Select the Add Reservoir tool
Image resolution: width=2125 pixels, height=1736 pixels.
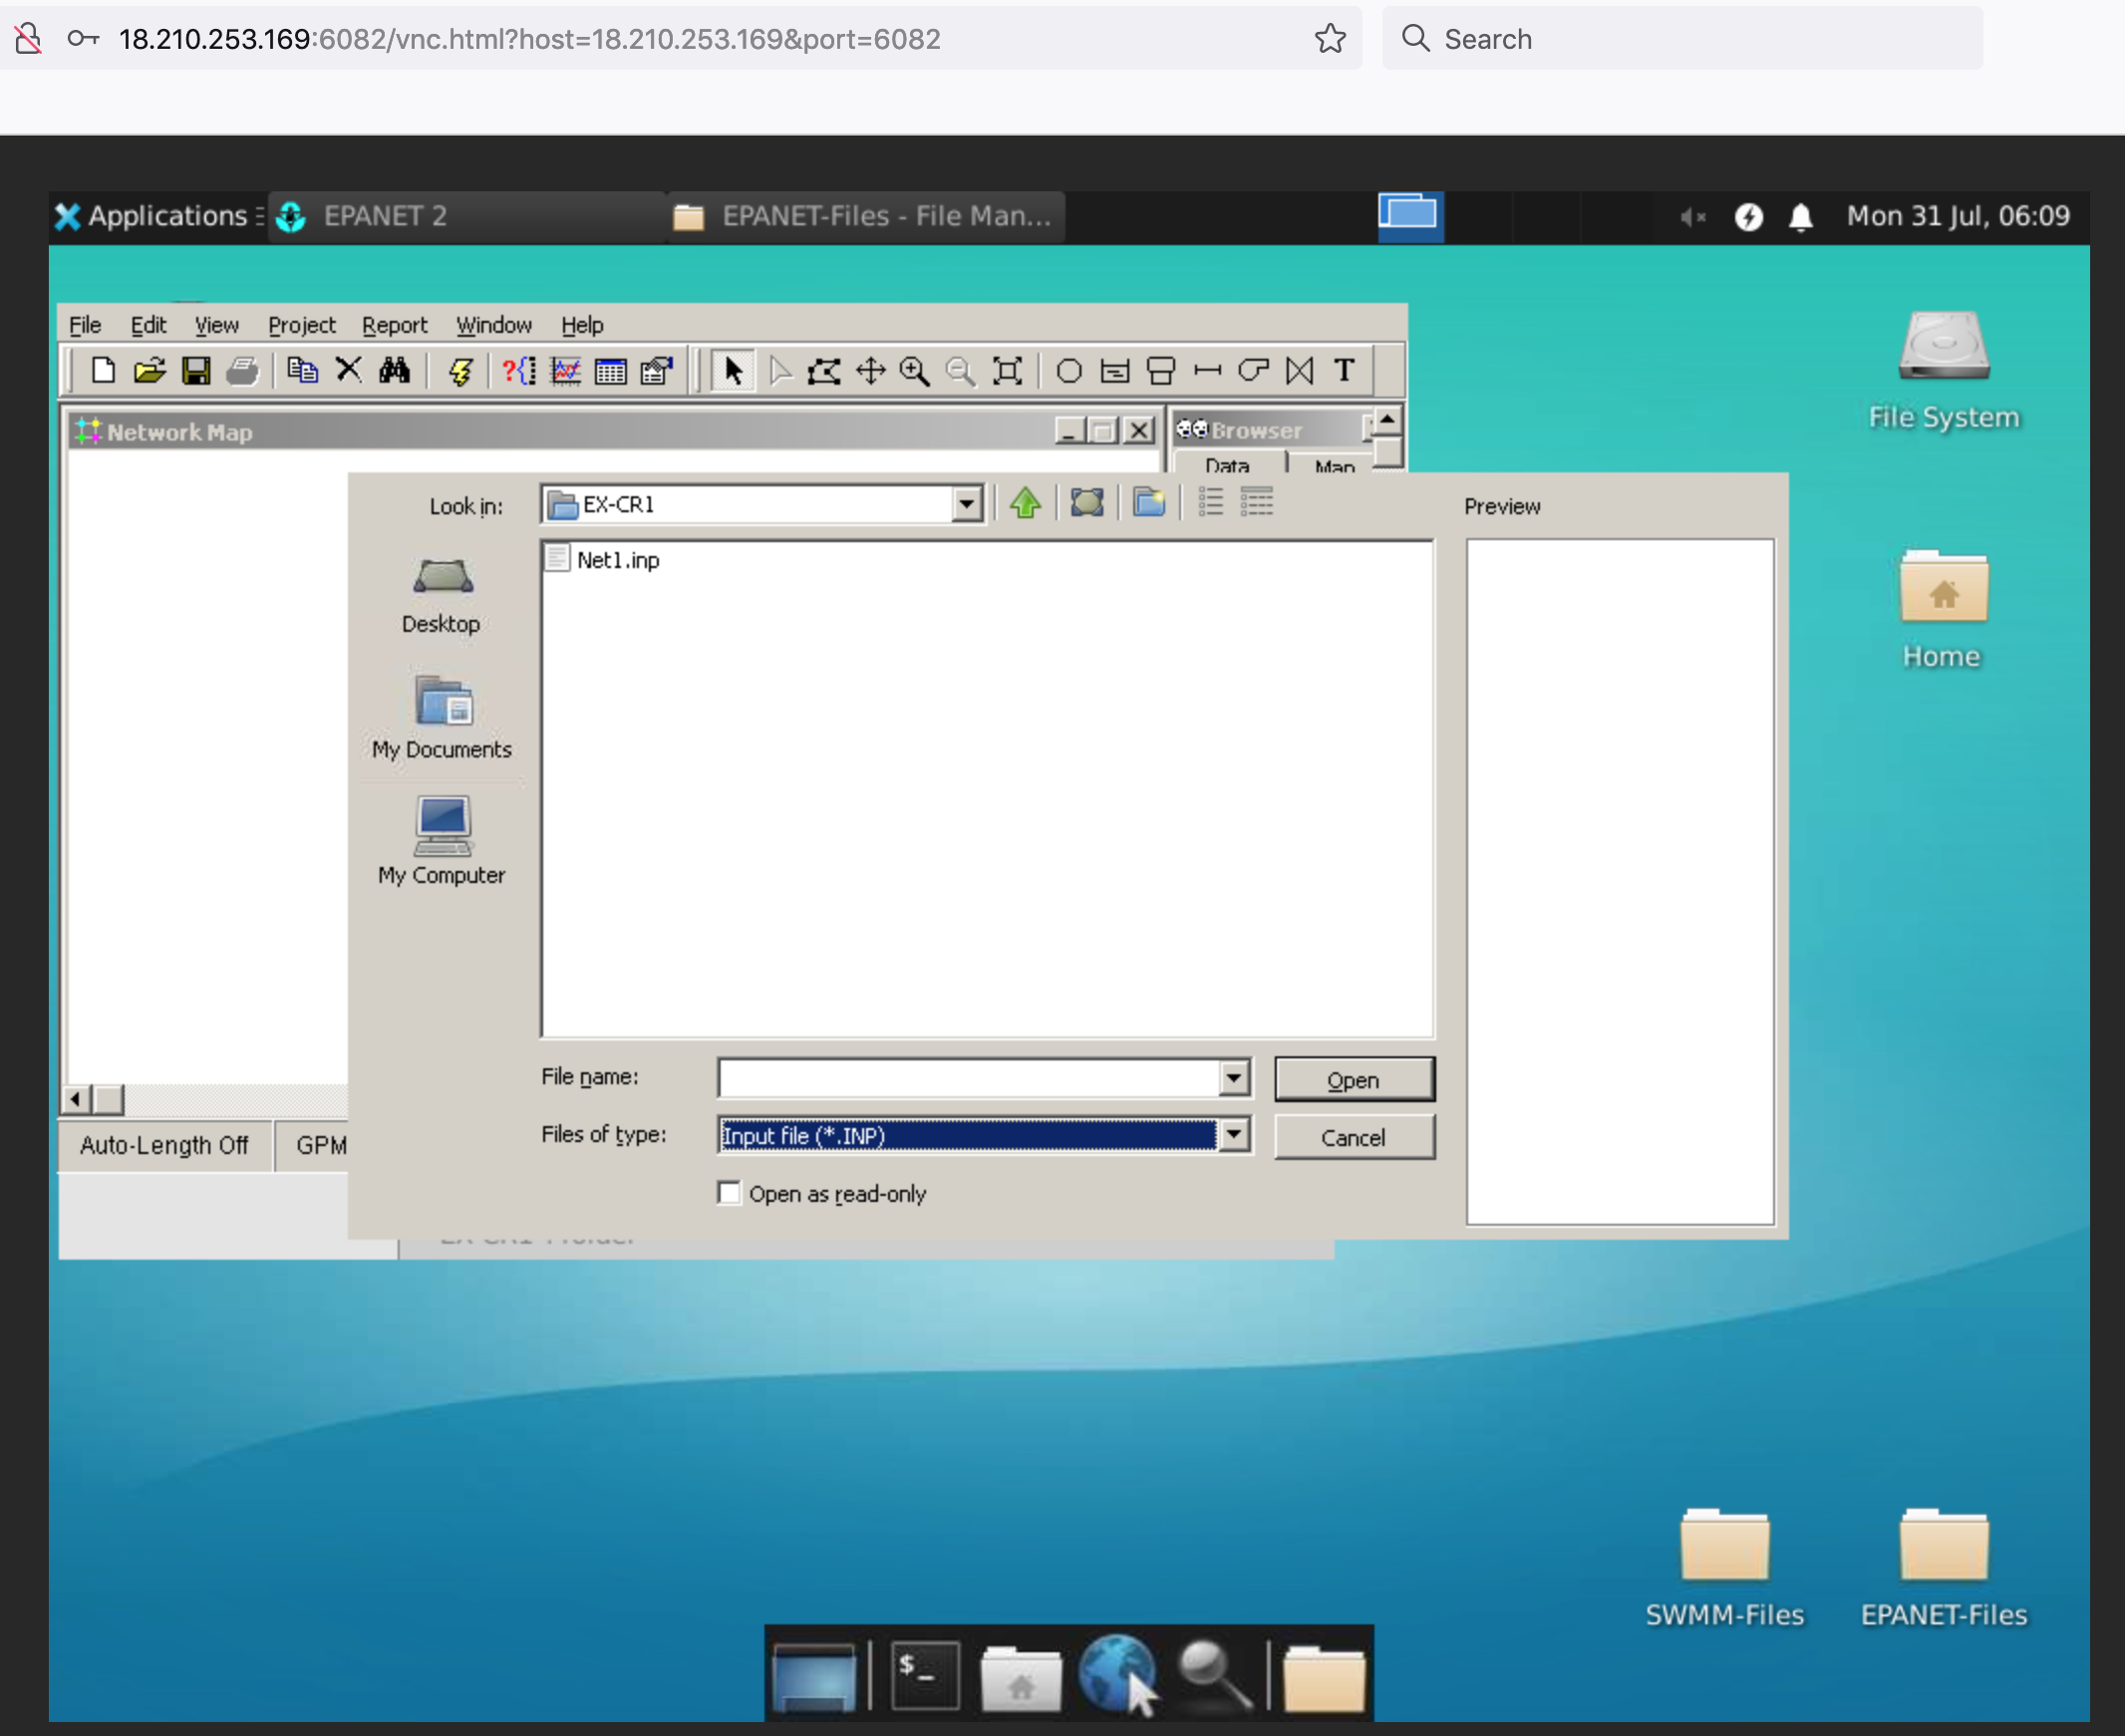point(1115,371)
